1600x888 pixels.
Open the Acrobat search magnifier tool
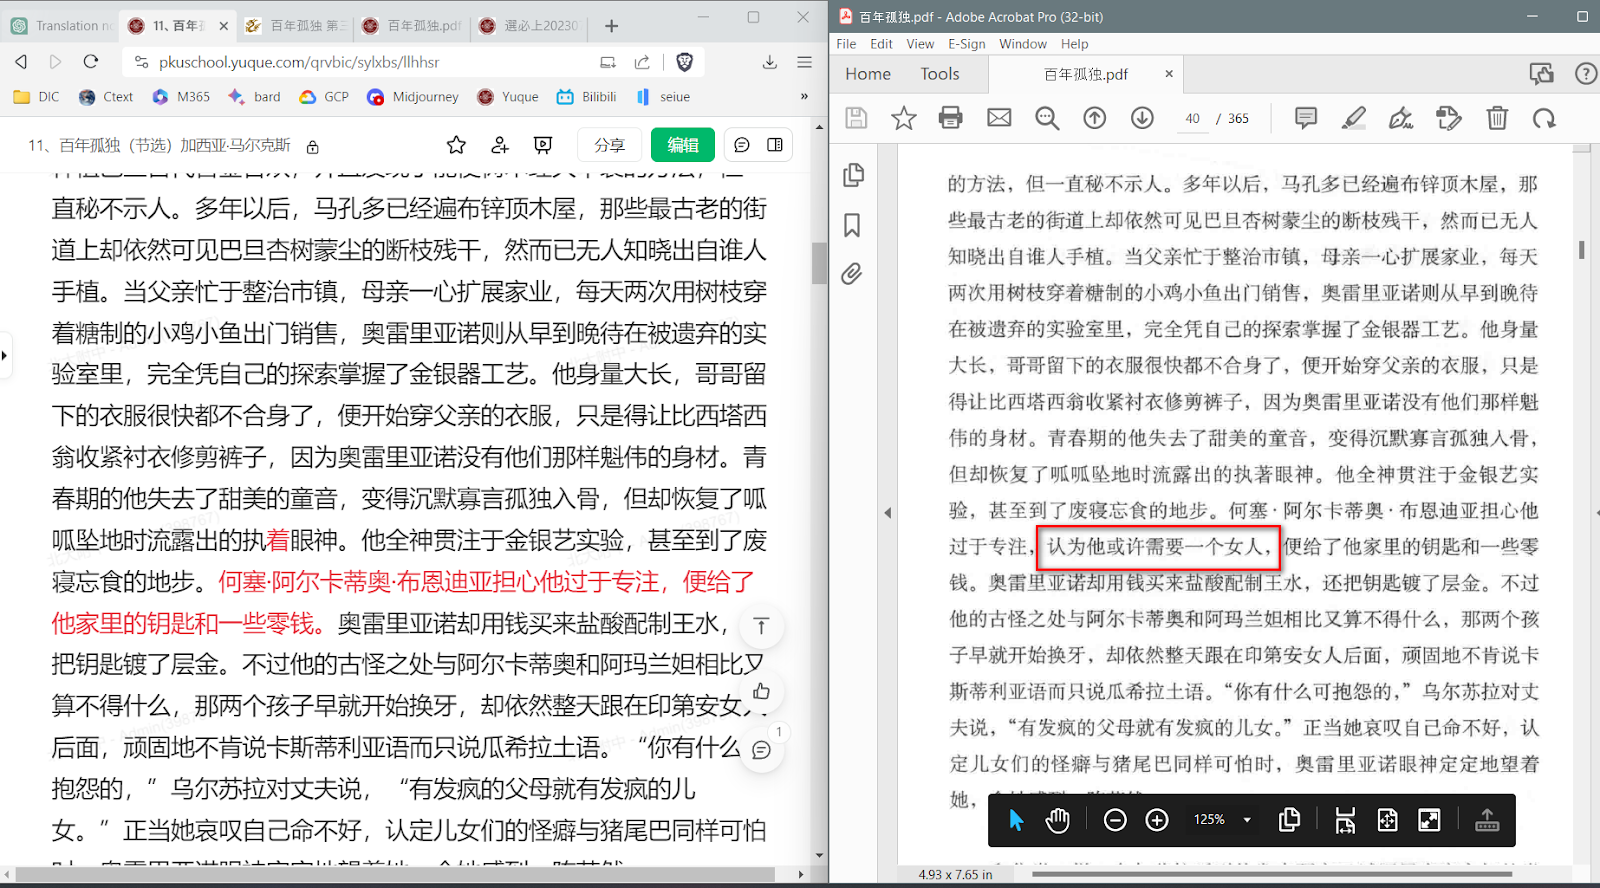[x=1047, y=118]
